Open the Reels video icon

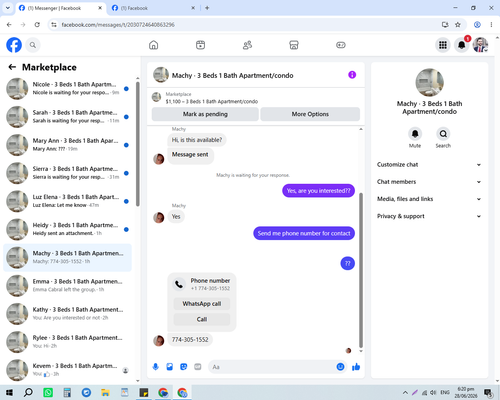click(x=200, y=45)
